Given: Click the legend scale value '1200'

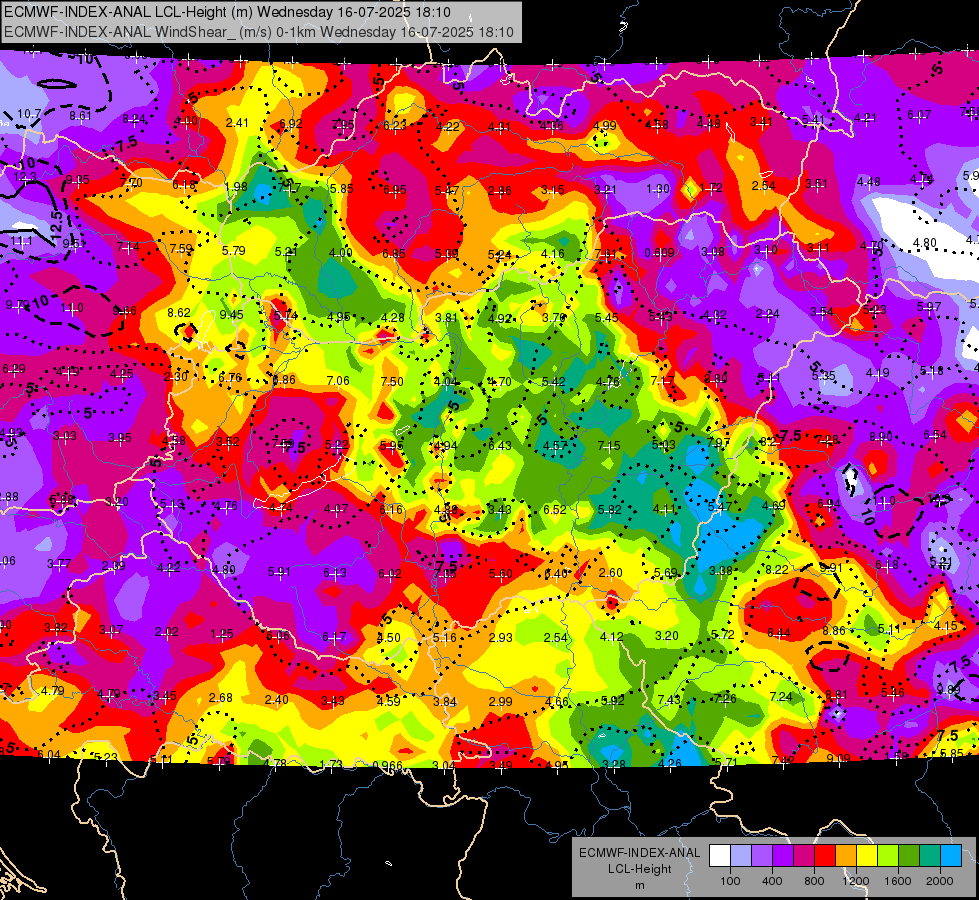Looking at the screenshot, I should point(856,881).
